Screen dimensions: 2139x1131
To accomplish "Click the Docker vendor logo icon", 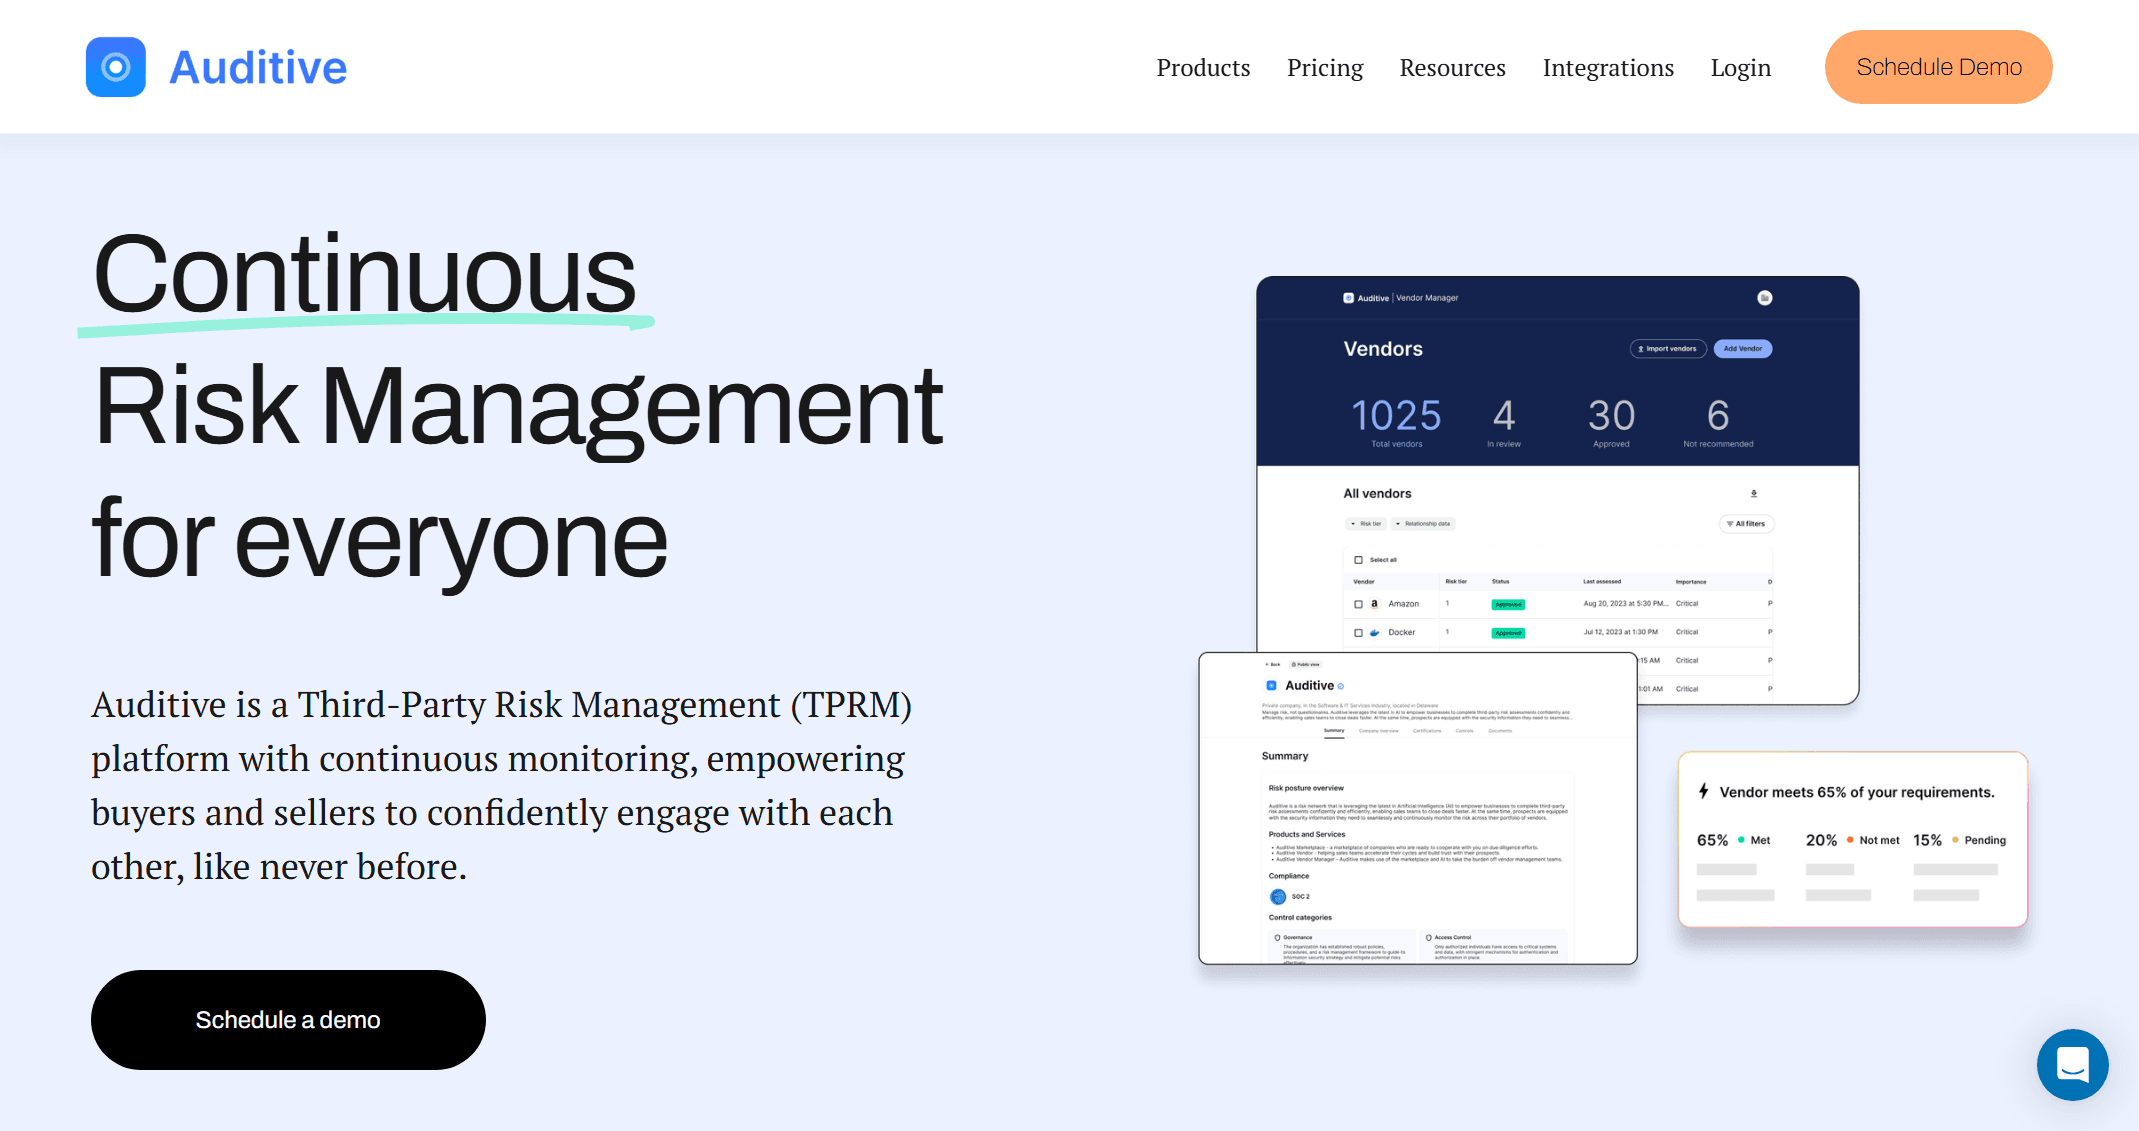I will pyautogui.click(x=1375, y=632).
